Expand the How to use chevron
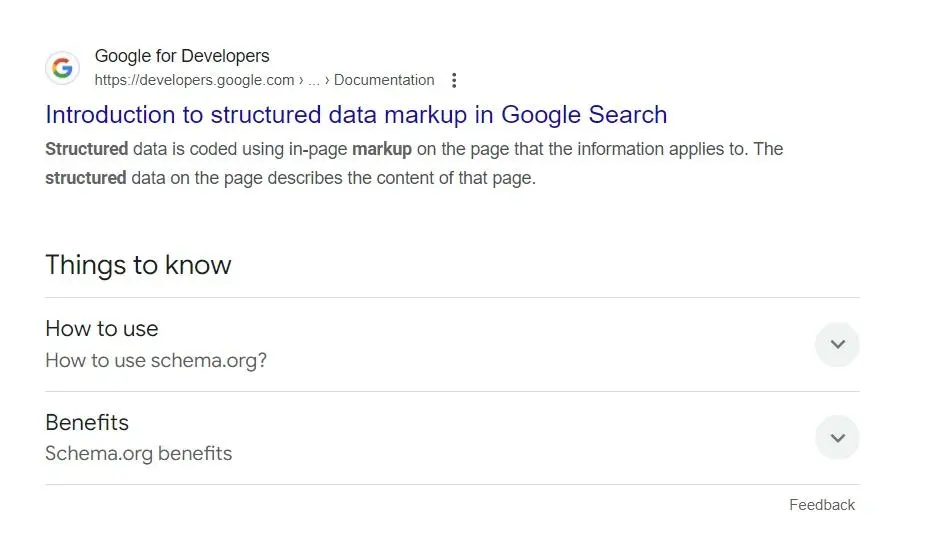Viewport: 925px width, 540px height. (x=837, y=344)
